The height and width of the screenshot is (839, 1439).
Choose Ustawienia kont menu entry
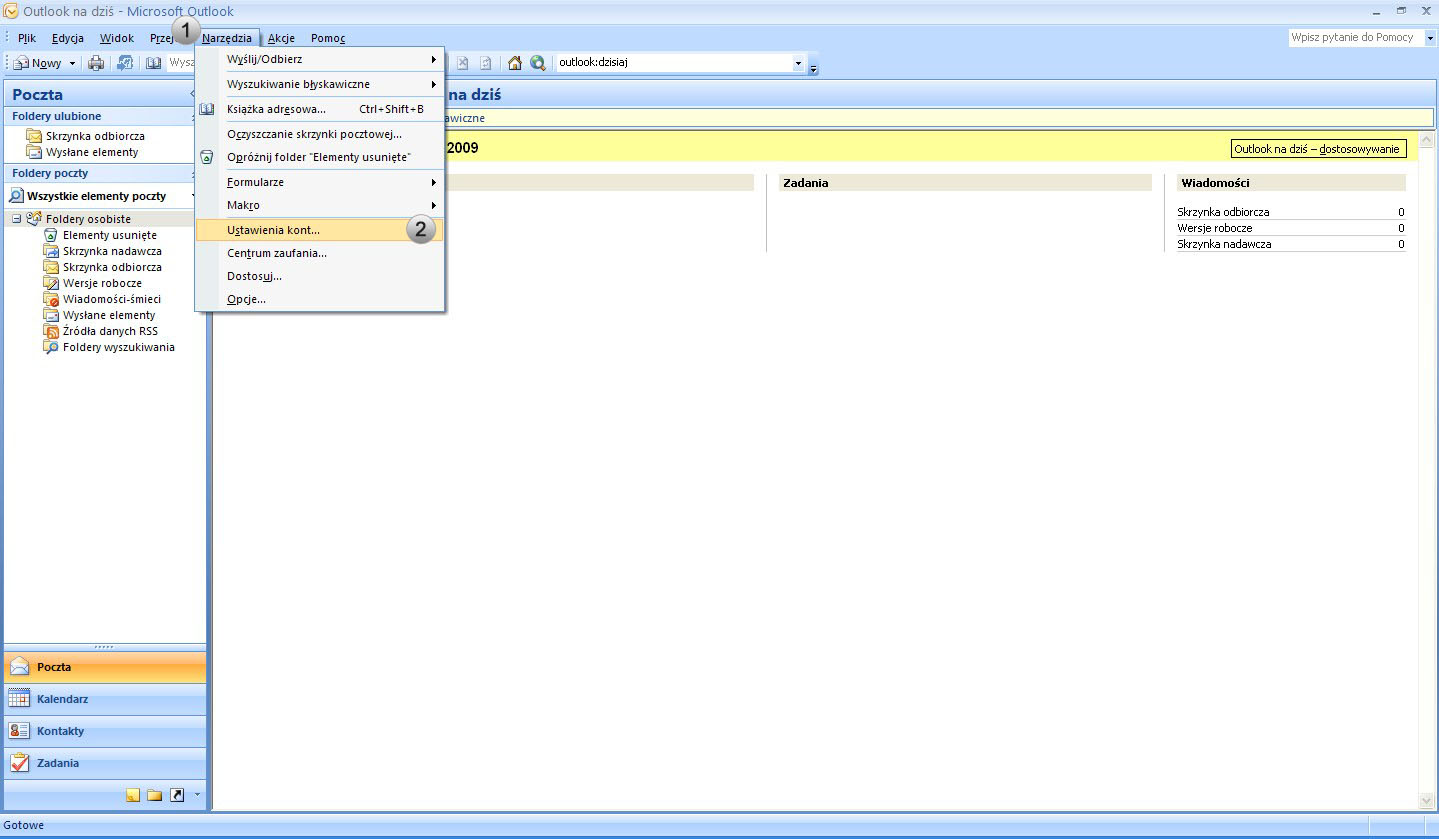click(x=320, y=230)
